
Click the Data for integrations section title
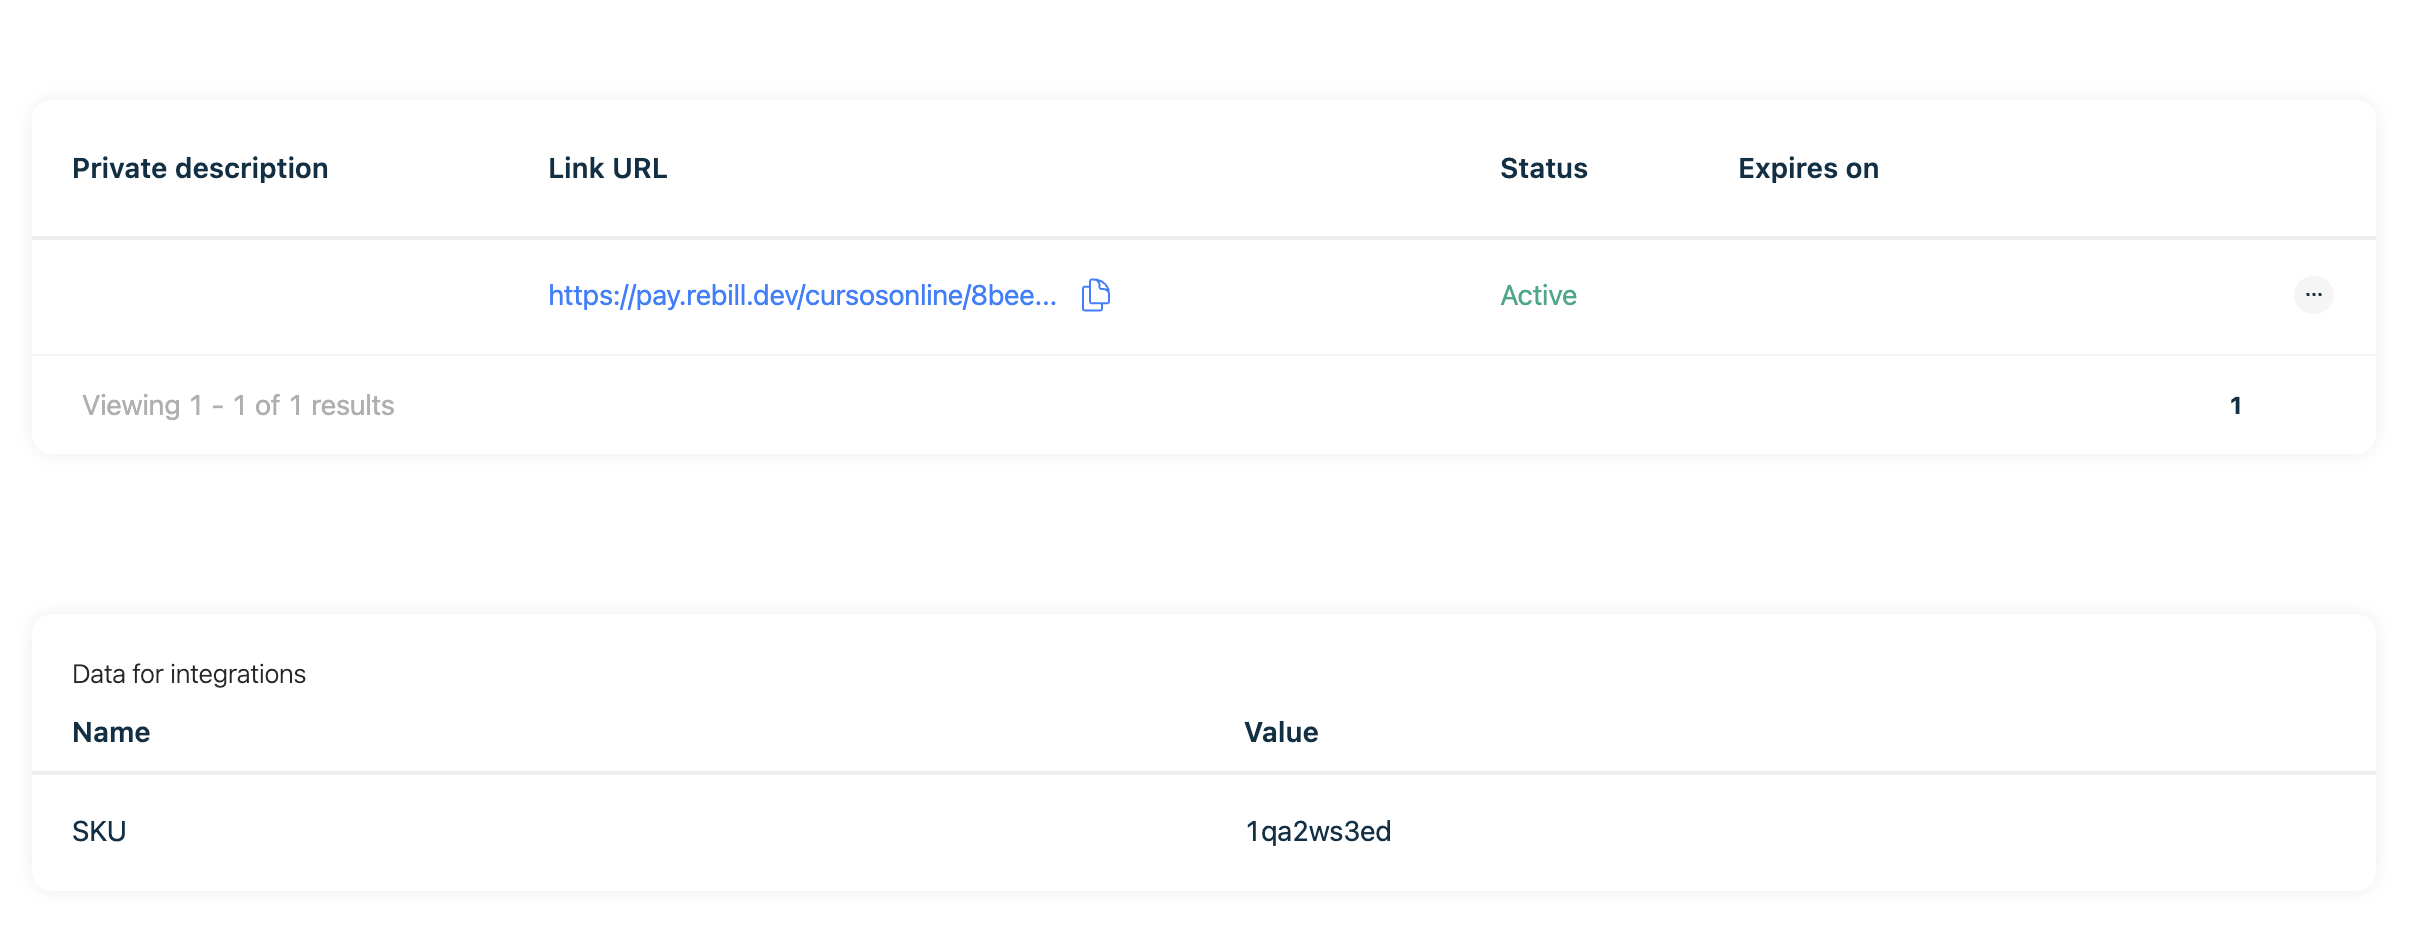(x=189, y=674)
